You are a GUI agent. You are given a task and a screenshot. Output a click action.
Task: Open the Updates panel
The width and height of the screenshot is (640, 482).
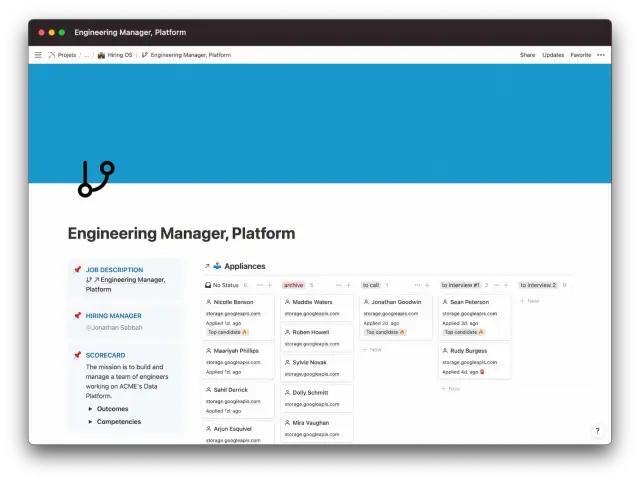553,55
